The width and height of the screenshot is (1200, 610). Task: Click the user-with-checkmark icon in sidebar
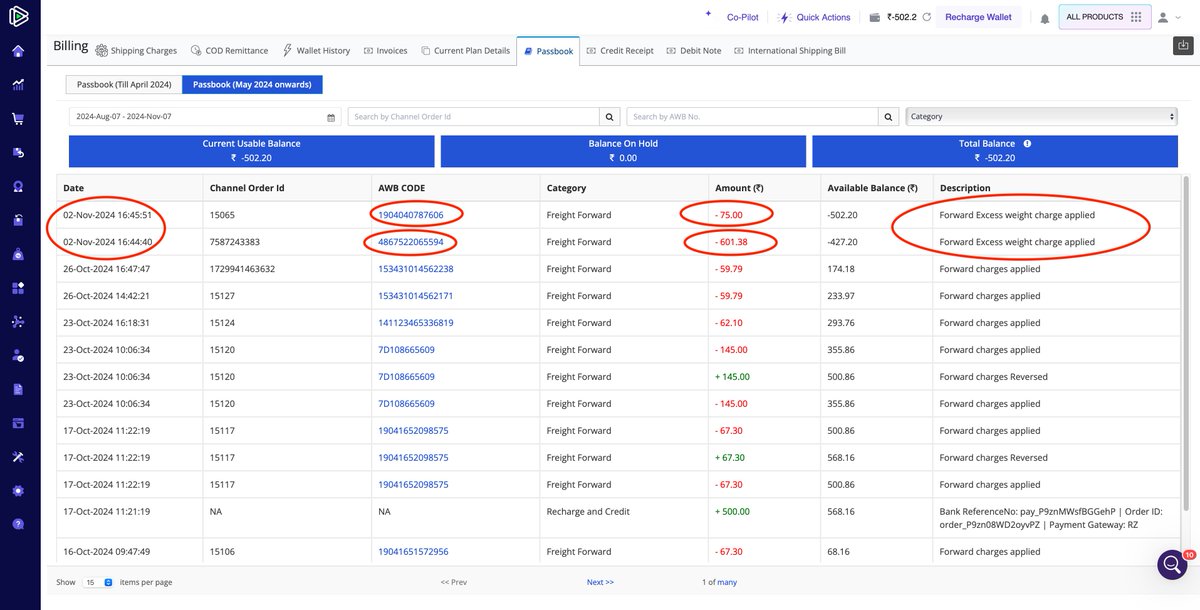tap(18, 355)
